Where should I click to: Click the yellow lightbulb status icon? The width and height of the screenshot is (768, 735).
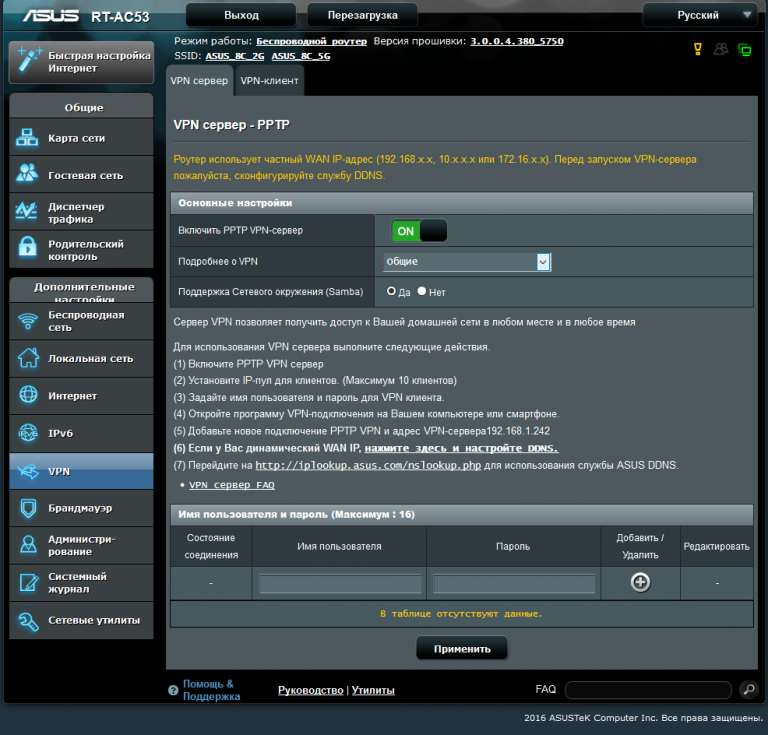[698, 49]
